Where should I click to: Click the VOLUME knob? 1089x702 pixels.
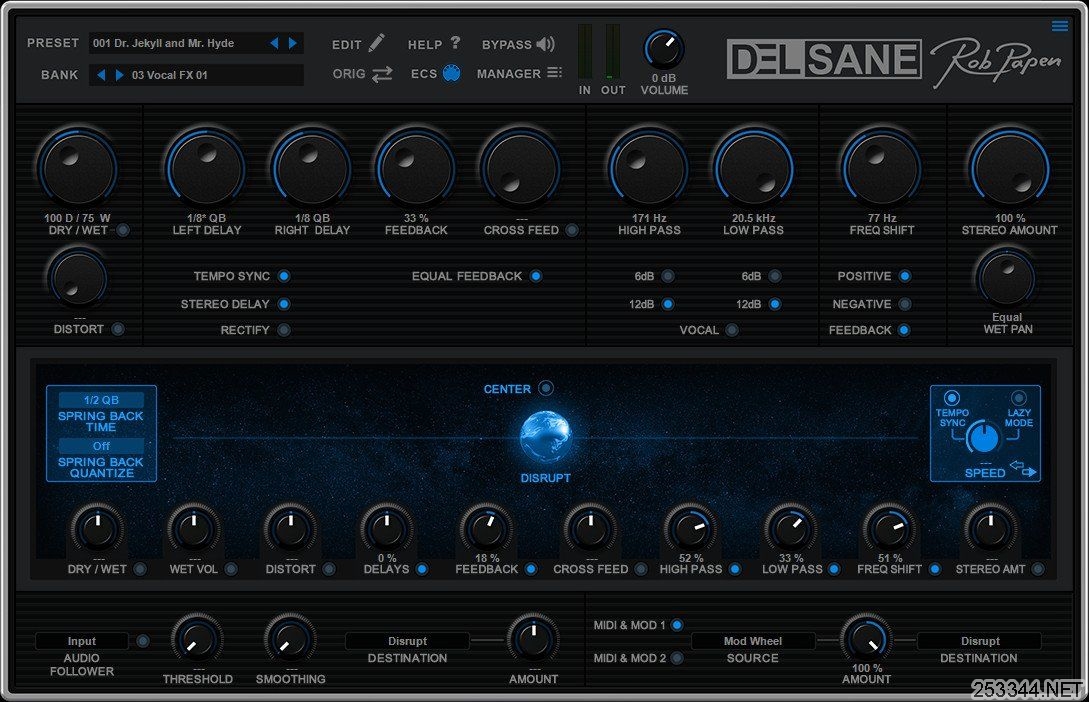click(664, 49)
